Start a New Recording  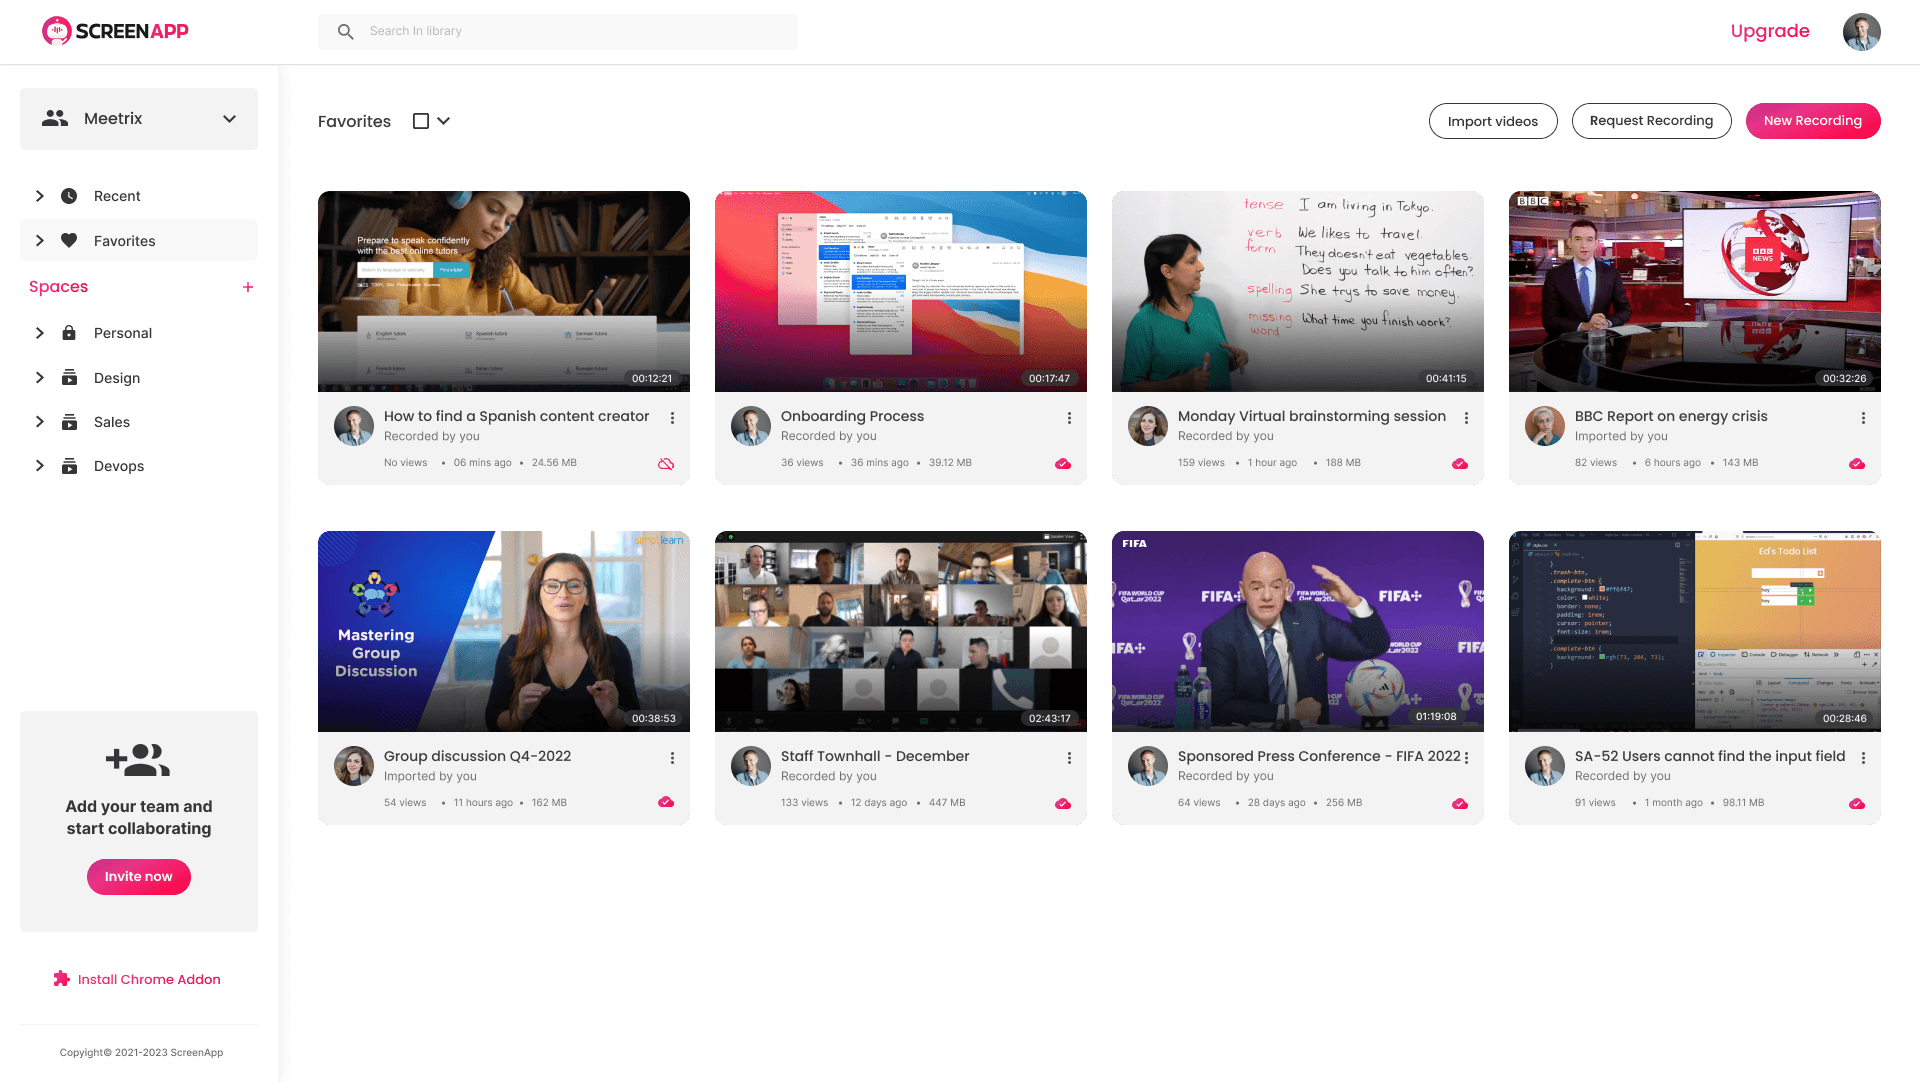pos(1813,121)
